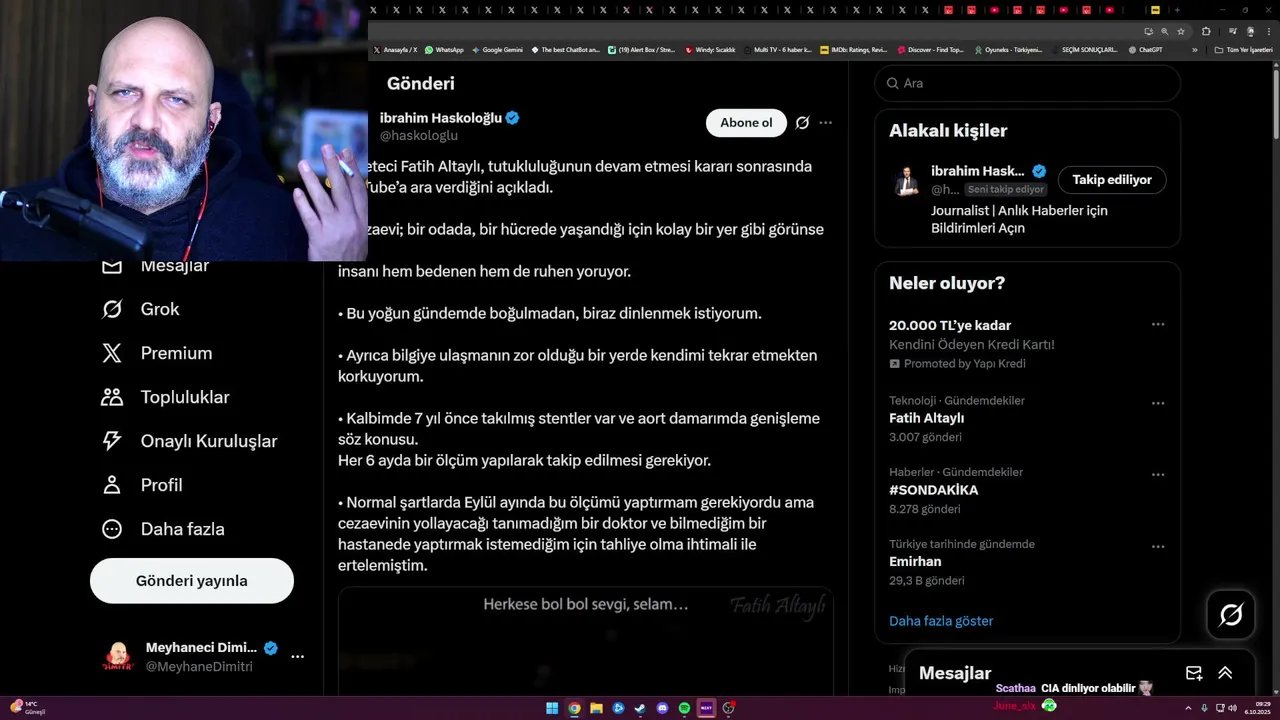
Task: Go to Profil page
Action: coord(141,485)
